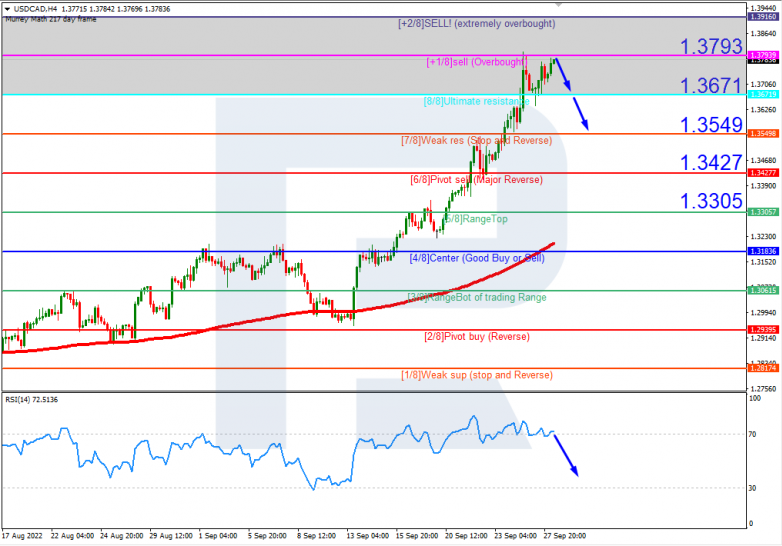
Task: Click the '[+2/8]SELL! (extremely overbought)' label
Action: coord(476,23)
